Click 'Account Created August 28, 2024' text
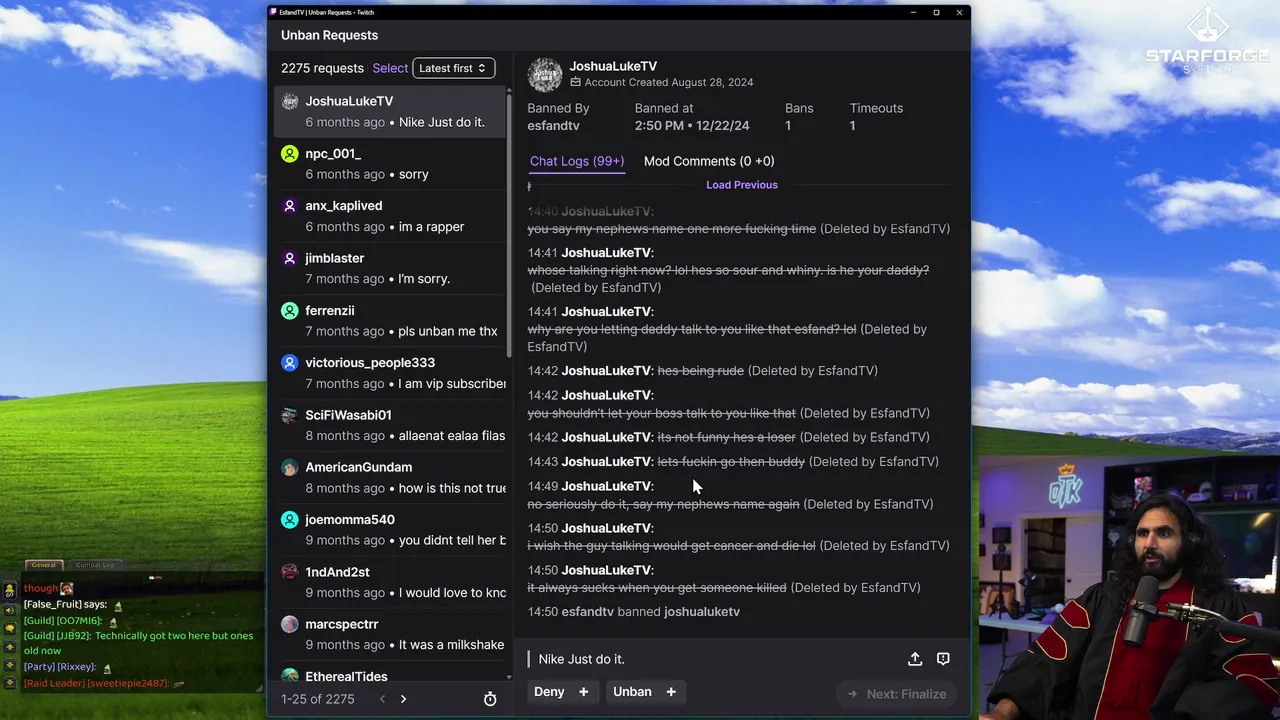The height and width of the screenshot is (720, 1280). pos(669,82)
